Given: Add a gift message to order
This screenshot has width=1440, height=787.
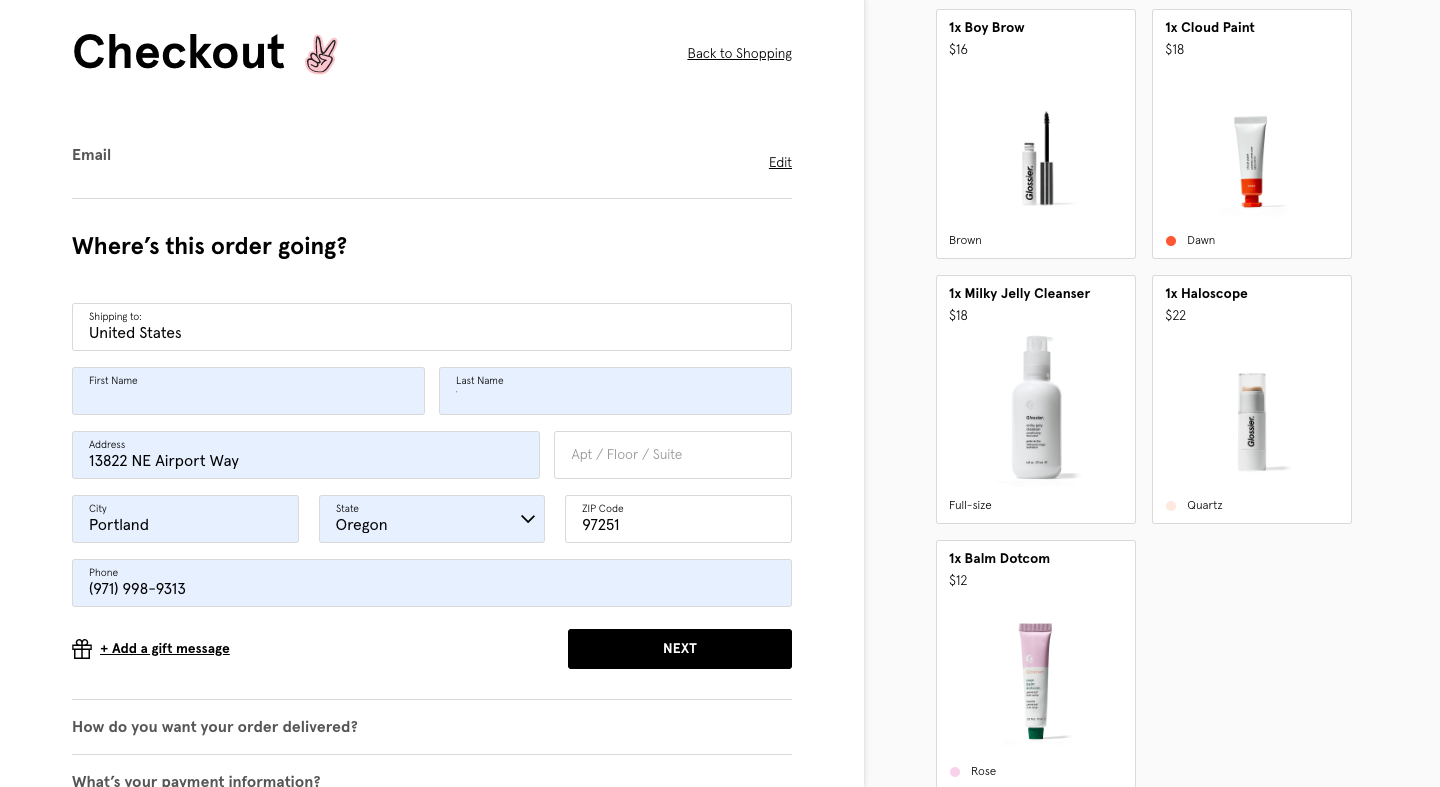Looking at the screenshot, I should (165, 649).
